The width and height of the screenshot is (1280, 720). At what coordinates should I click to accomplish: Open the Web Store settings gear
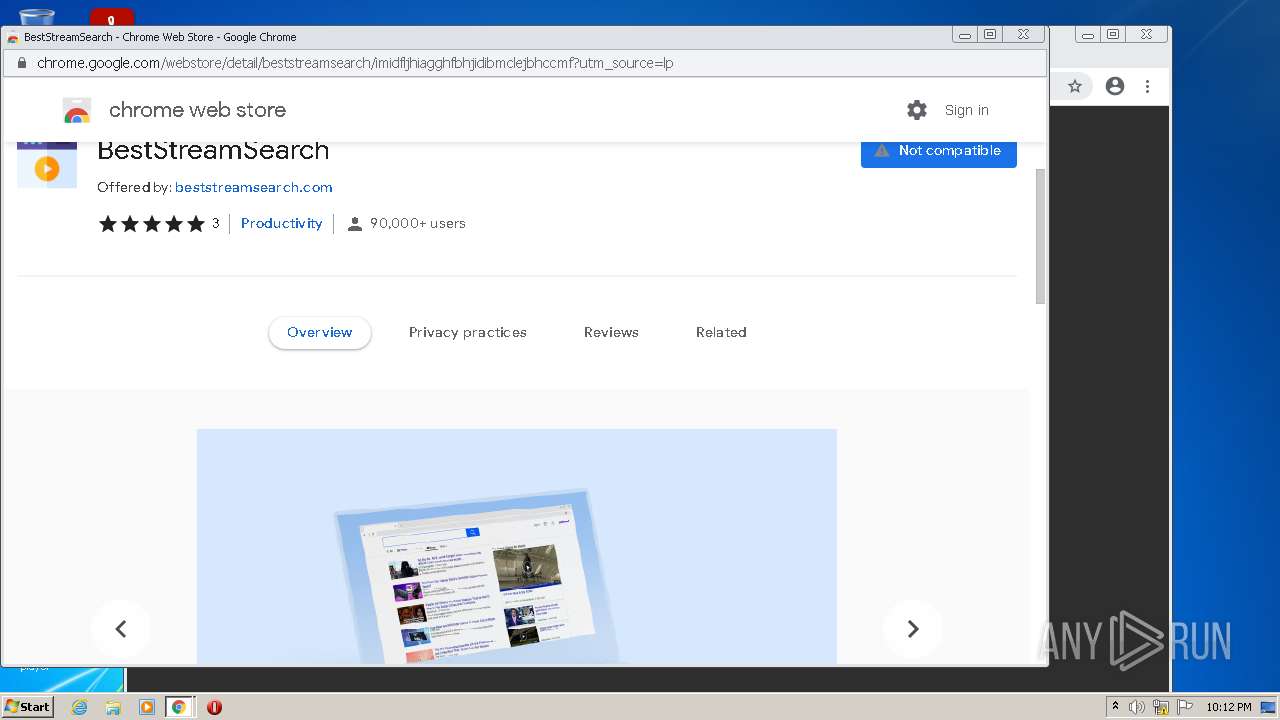[917, 110]
